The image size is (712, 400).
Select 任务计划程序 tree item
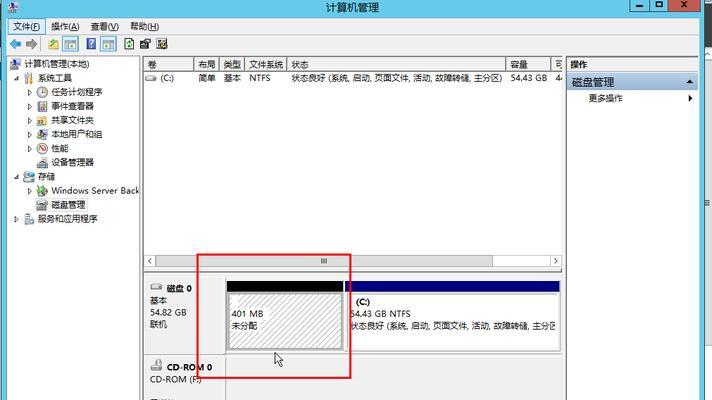pos(76,92)
